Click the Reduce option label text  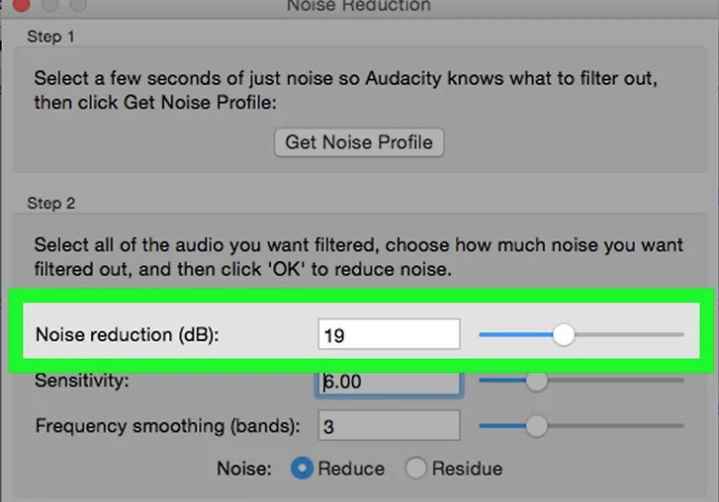point(351,469)
